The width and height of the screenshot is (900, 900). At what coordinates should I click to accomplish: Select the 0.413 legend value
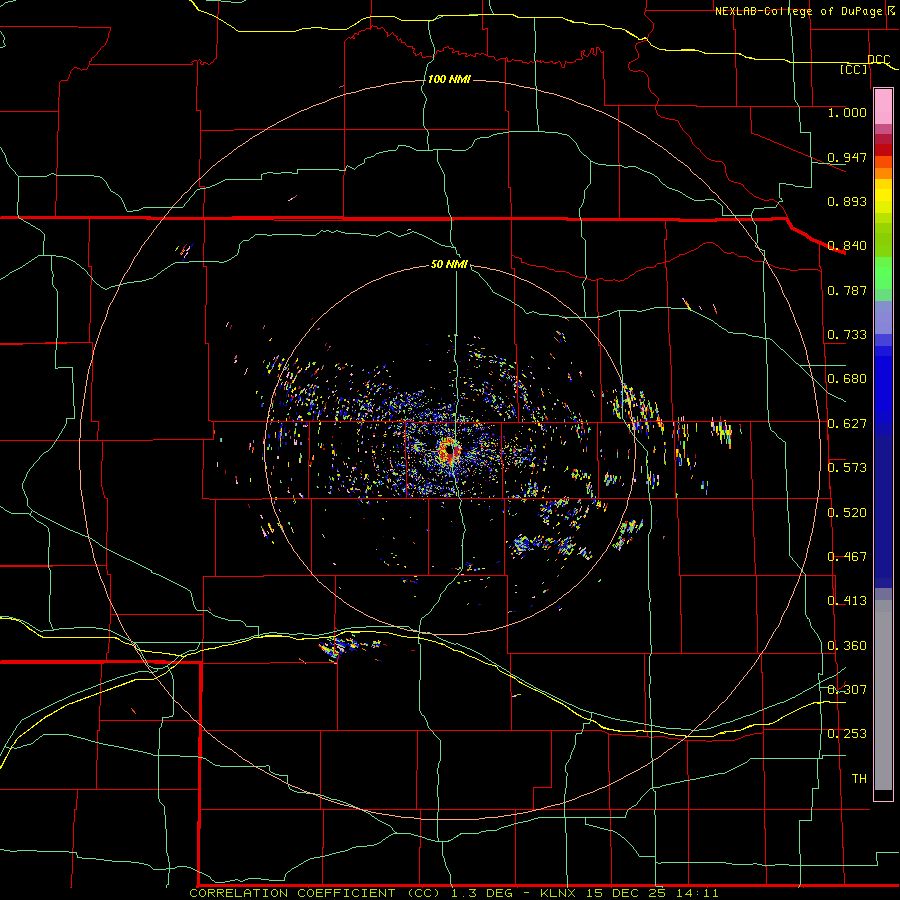pos(847,601)
